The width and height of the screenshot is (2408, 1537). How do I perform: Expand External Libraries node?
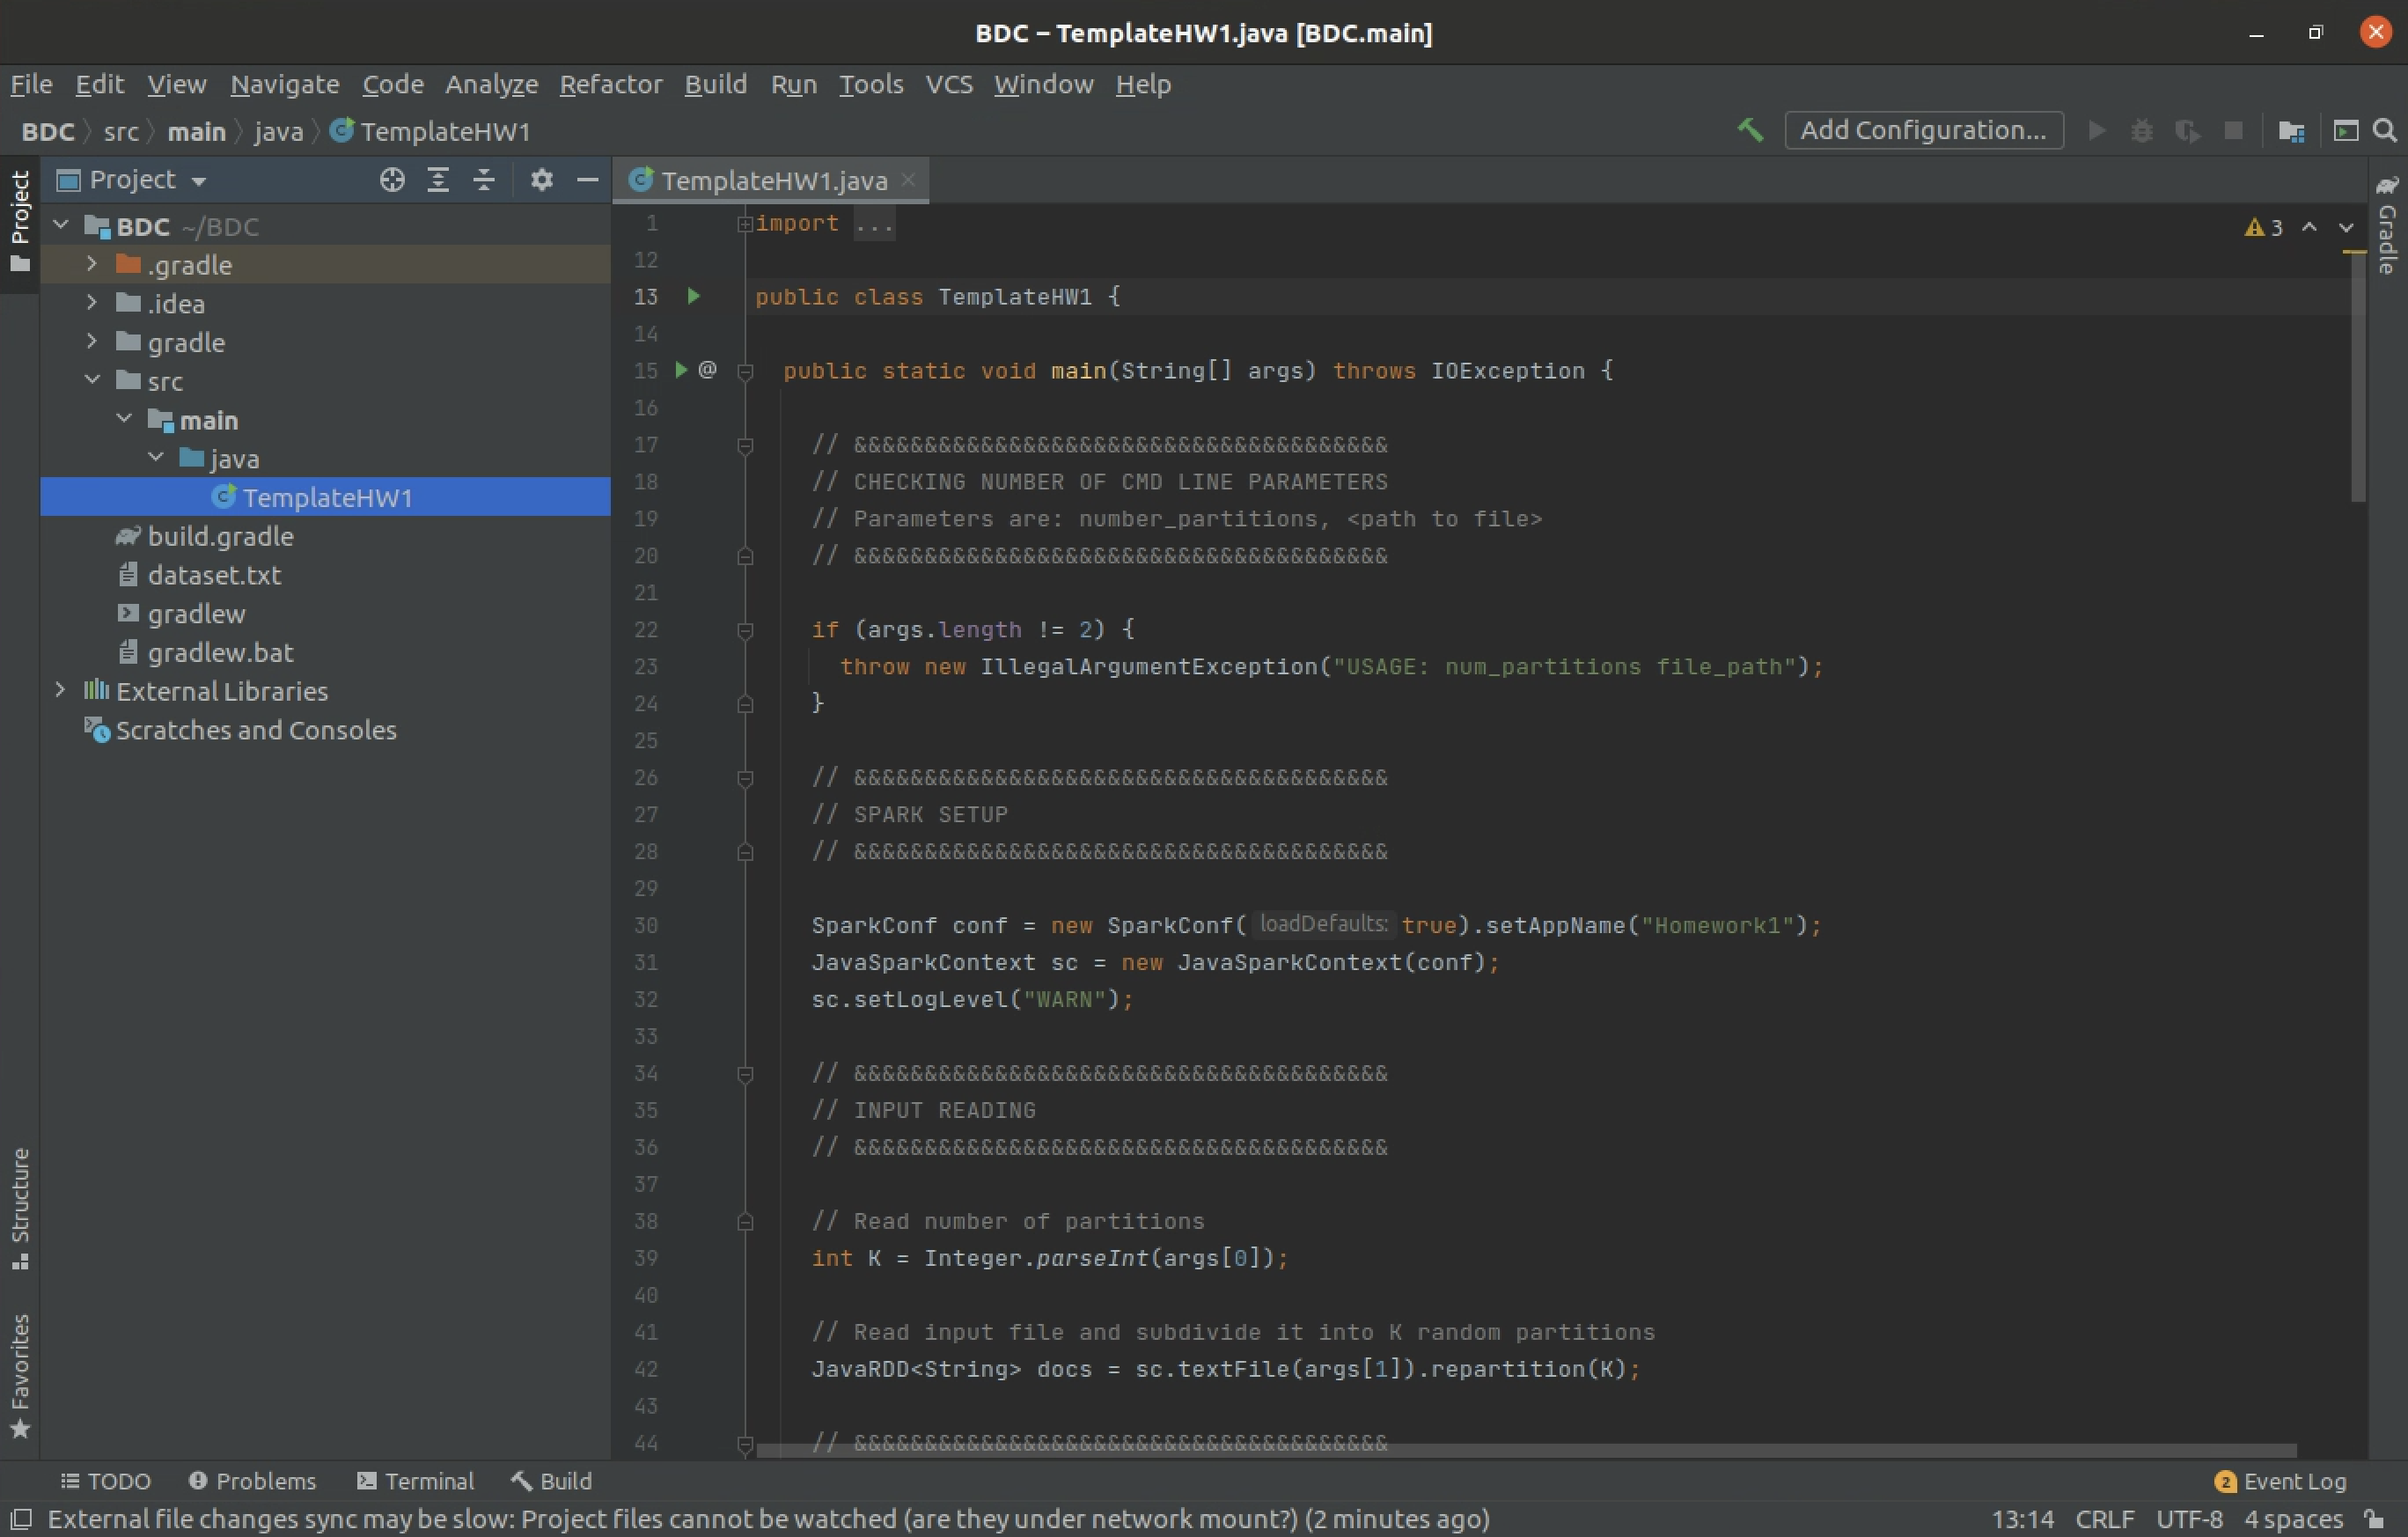coord(60,690)
